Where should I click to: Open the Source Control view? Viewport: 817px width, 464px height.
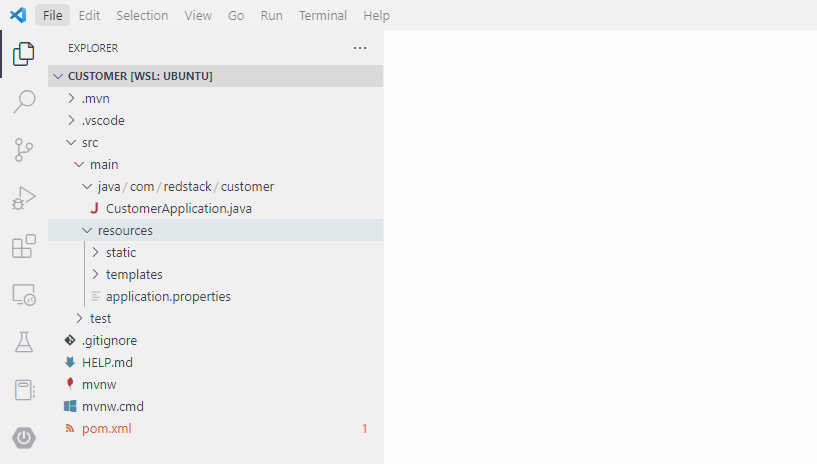(24, 150)
